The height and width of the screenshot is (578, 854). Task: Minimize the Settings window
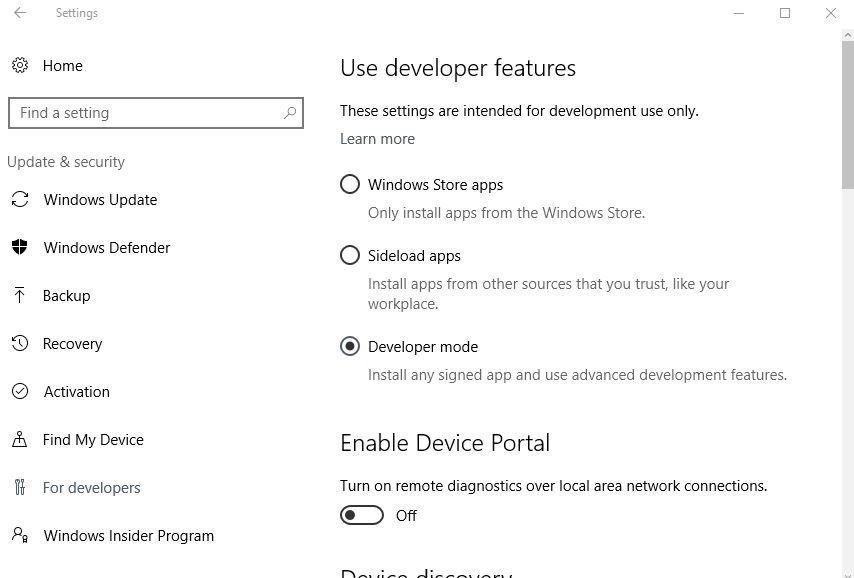[x=739, y=13]
